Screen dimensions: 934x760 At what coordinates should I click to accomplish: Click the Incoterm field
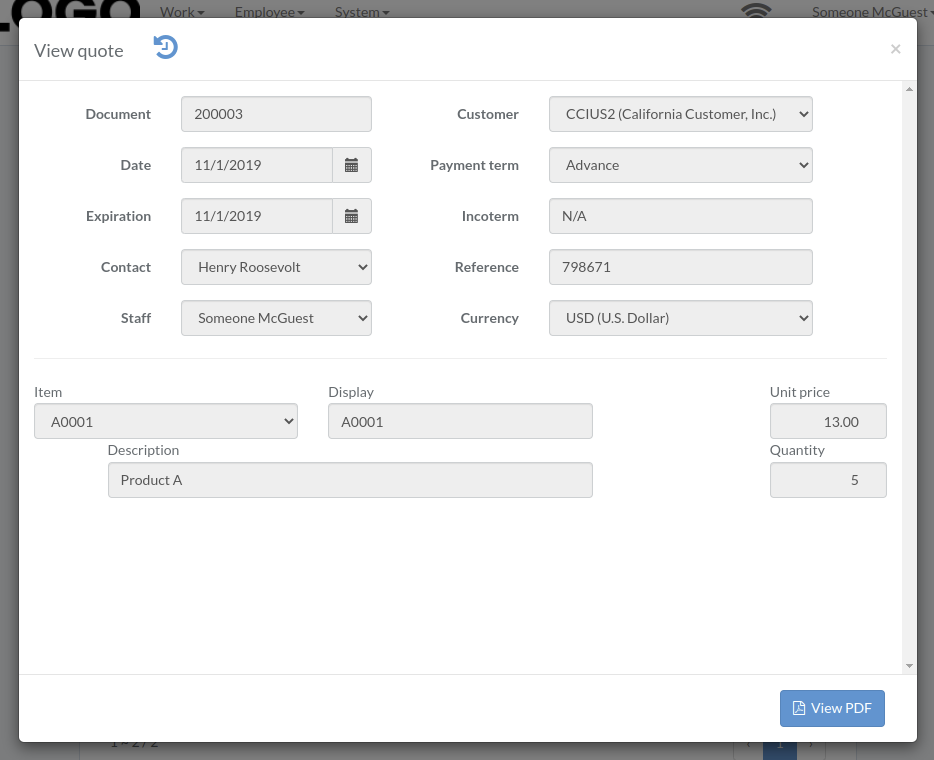680,216
